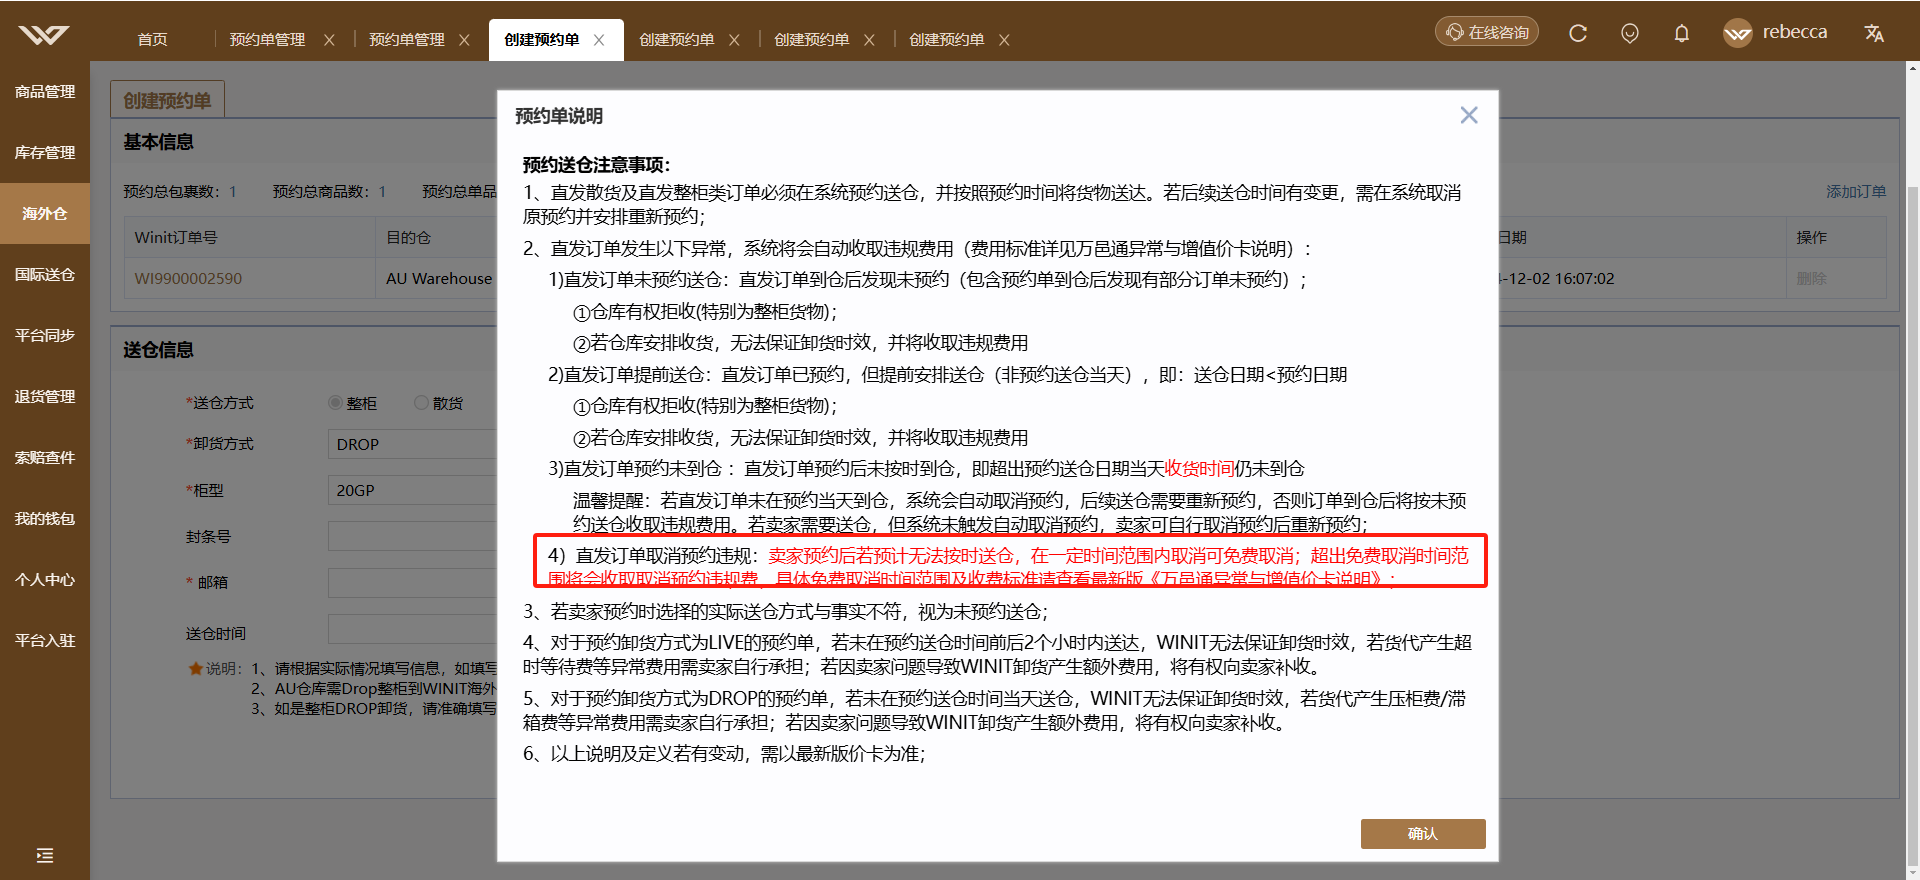Collapse the sidebar with bottom menu icon
Image resolution: width=1920 pixels, height=880 pixels.
[x=45, y=855]
